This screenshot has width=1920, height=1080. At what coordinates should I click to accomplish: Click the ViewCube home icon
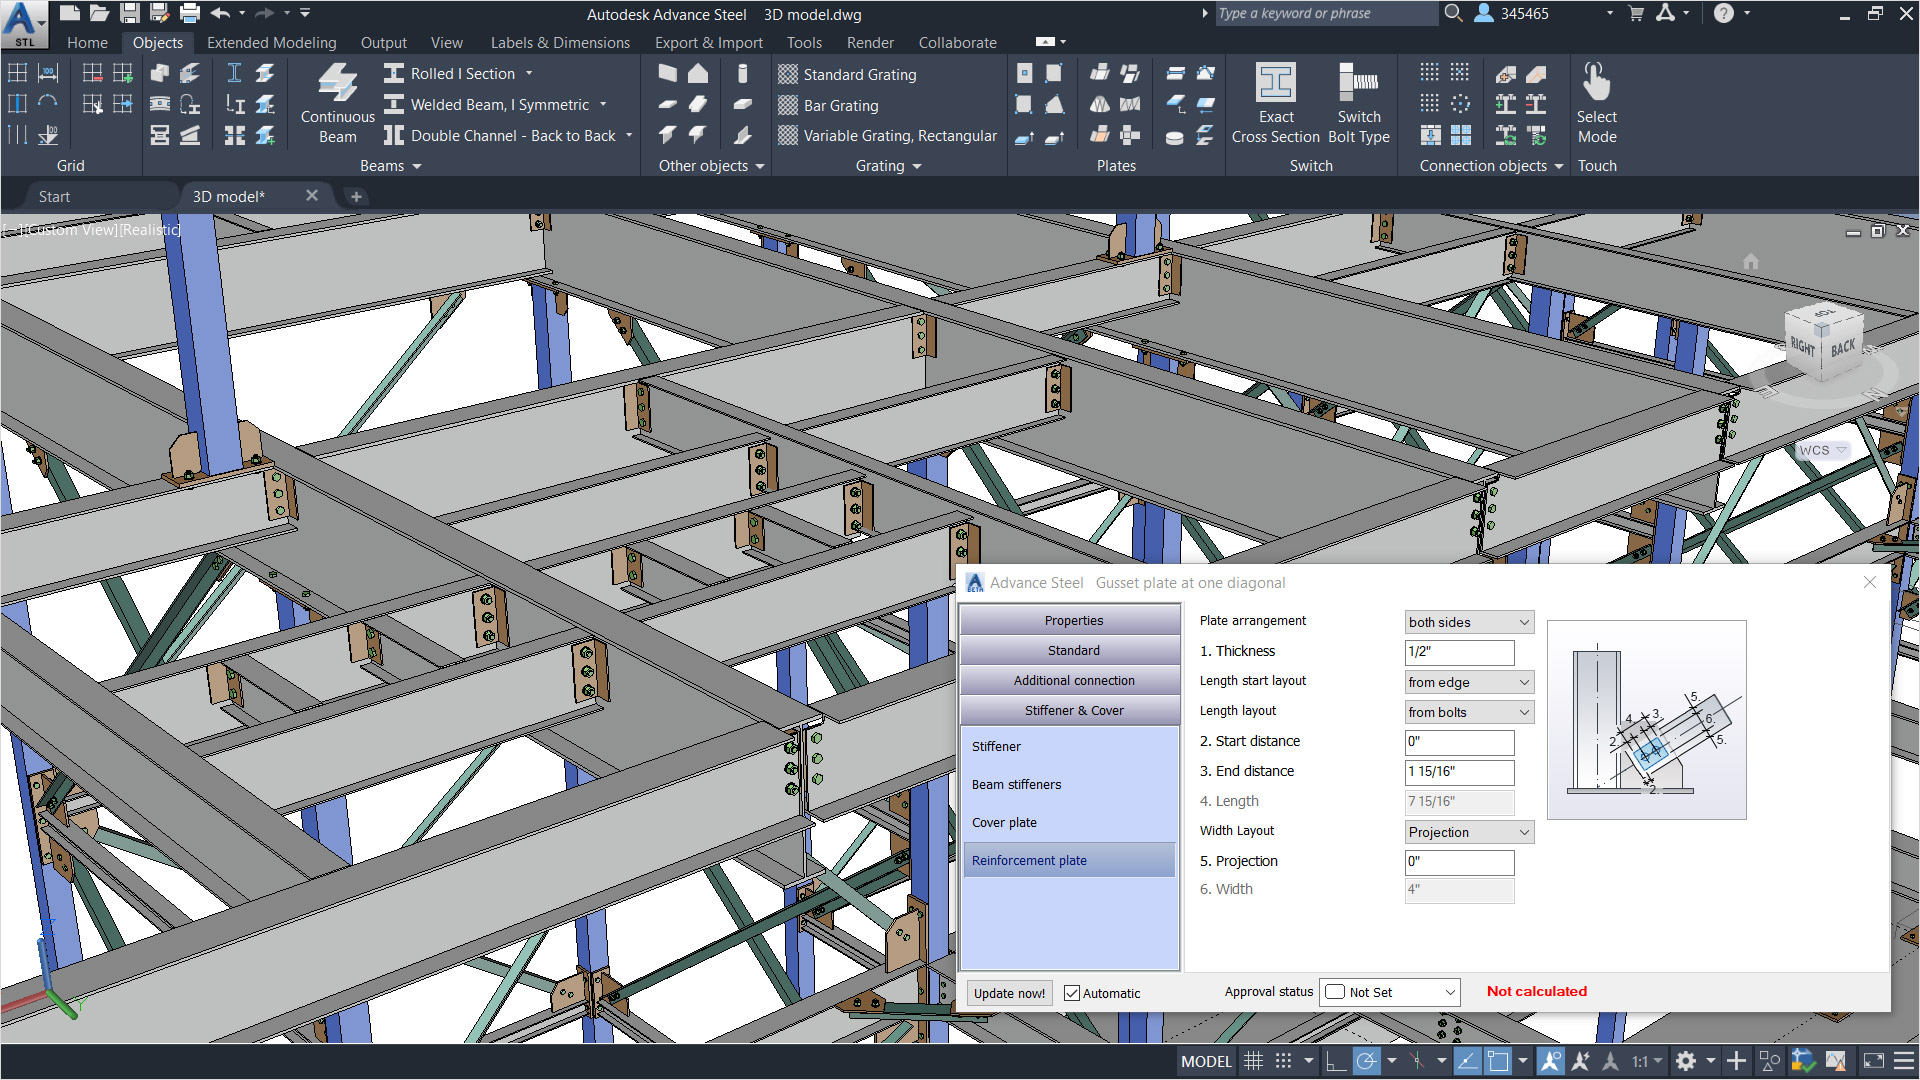[x=1750, y=261]
